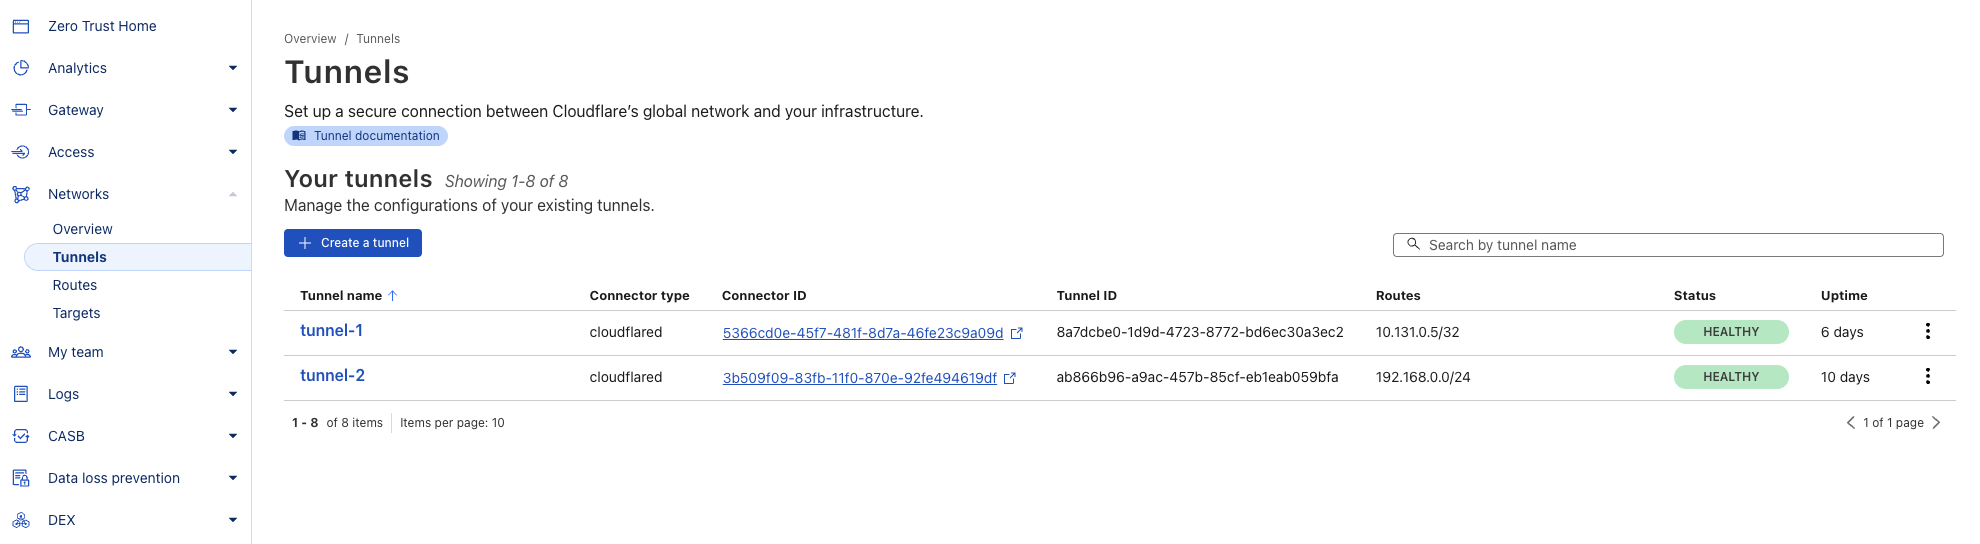This screenshot has width=1980, height=544.
Task: Sort by Tunnel name column header
Action: click(x=342, y=296)
